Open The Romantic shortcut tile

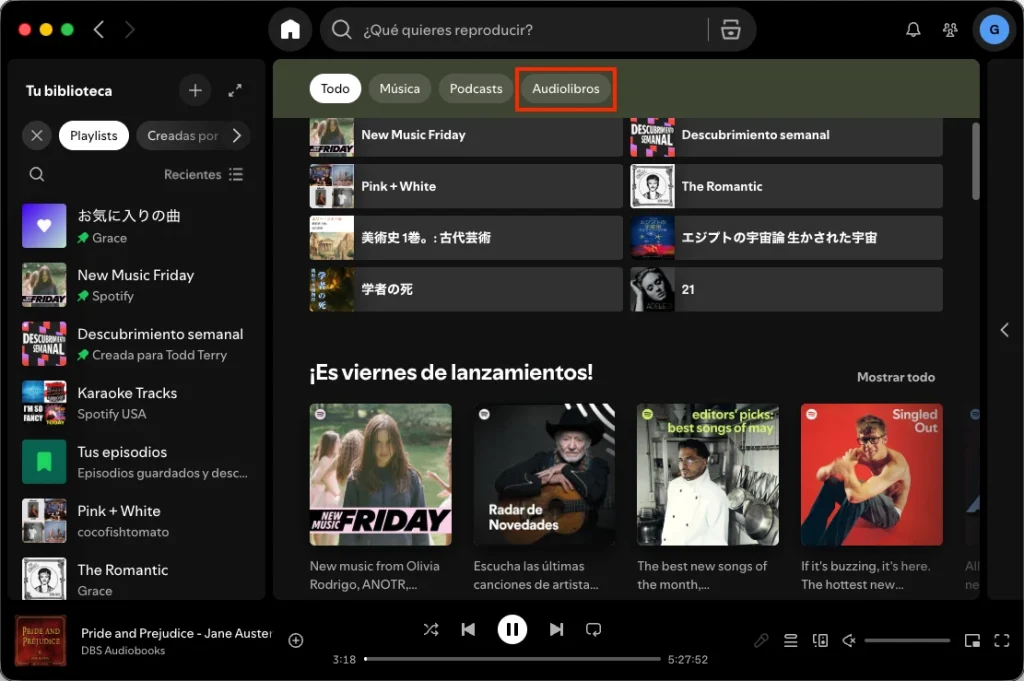point(786,186)
